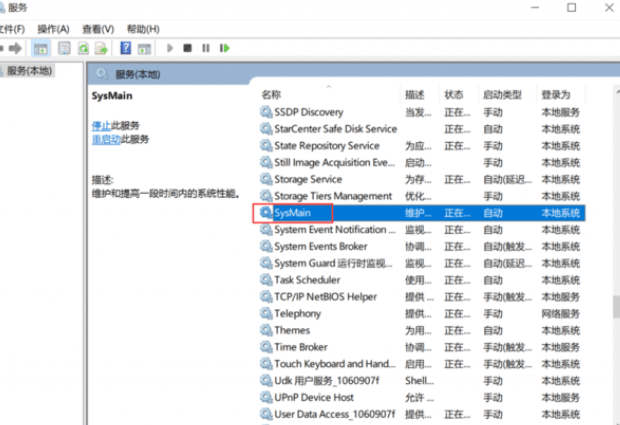The image size is (620, 425).
Task: Sort by the 名称 column header
Action: click(271, 95)
